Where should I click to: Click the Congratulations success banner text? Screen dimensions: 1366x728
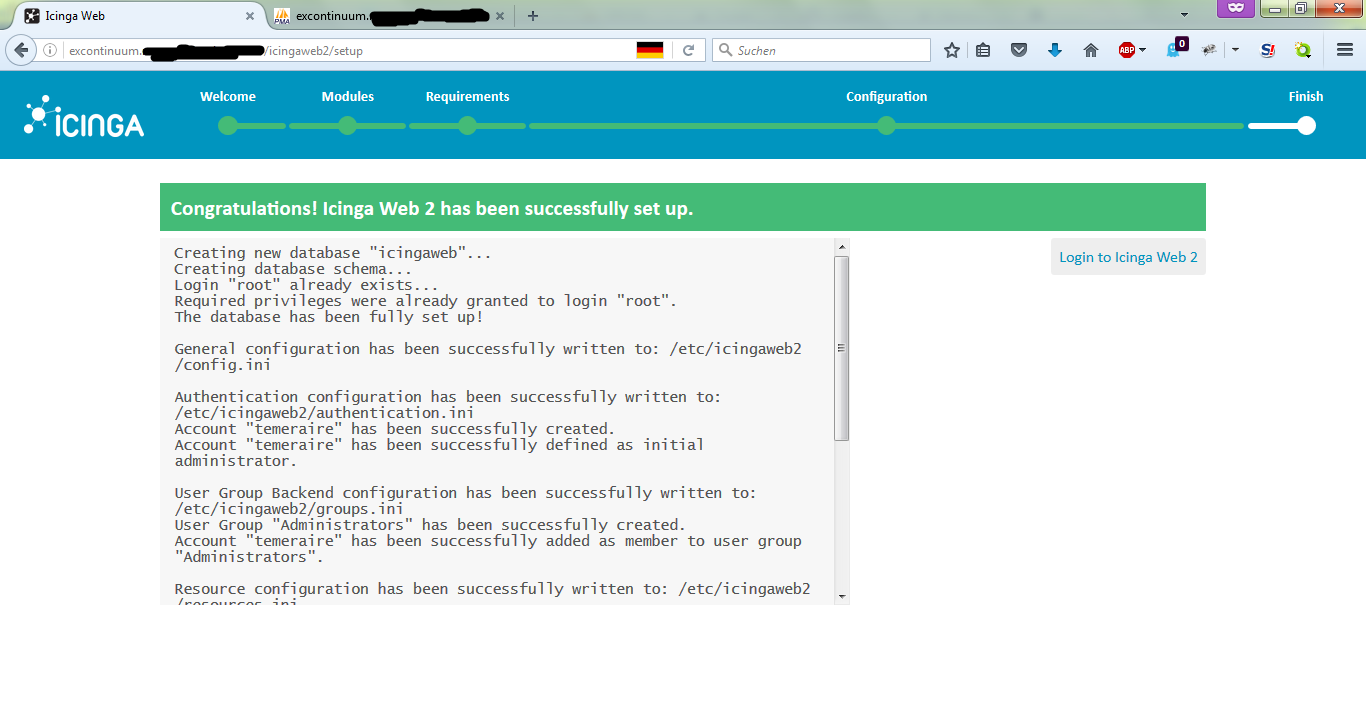point(432,208)
